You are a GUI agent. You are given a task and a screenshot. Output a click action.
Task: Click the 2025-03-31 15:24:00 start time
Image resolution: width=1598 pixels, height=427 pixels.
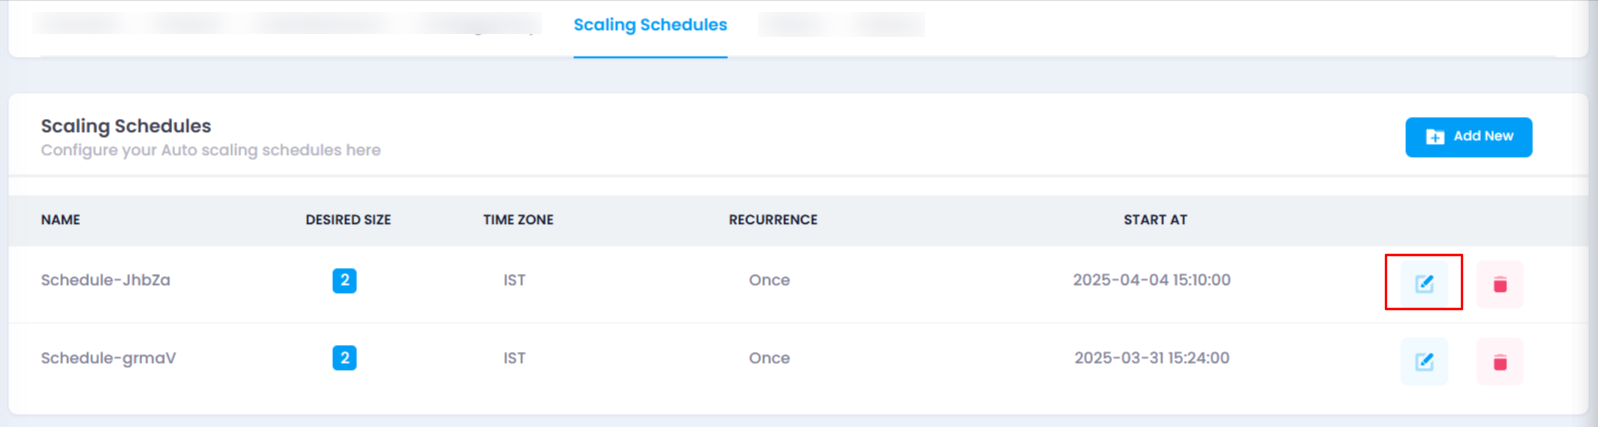click(x=1152, y=358)
